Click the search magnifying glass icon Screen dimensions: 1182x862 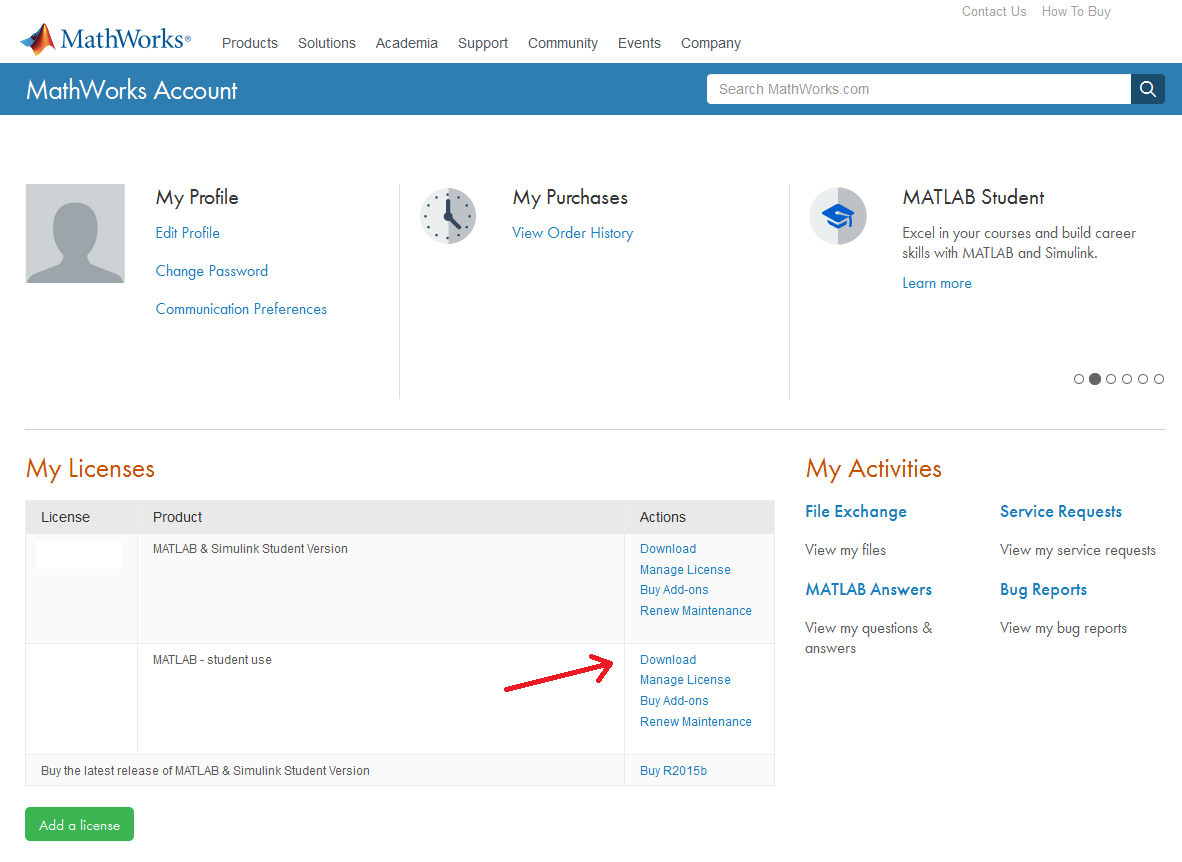pos(1147,89)
